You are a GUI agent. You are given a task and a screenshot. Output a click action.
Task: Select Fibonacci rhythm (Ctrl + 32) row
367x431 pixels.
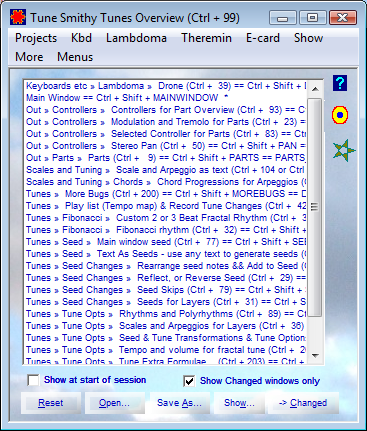tap(166, 230)
